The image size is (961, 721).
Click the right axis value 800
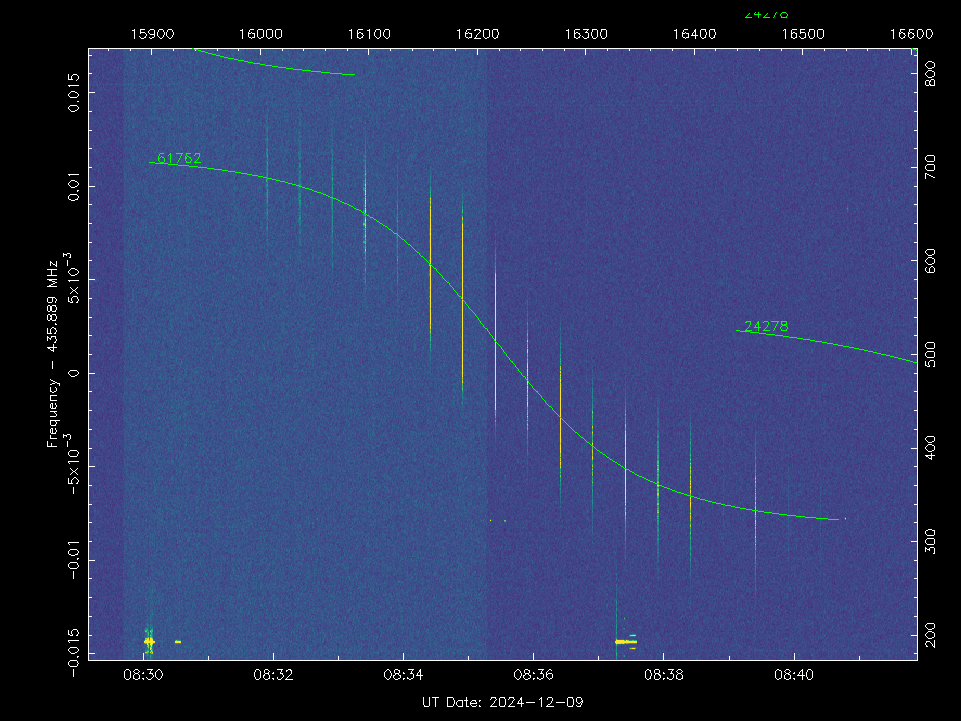(x=929, y=74)
